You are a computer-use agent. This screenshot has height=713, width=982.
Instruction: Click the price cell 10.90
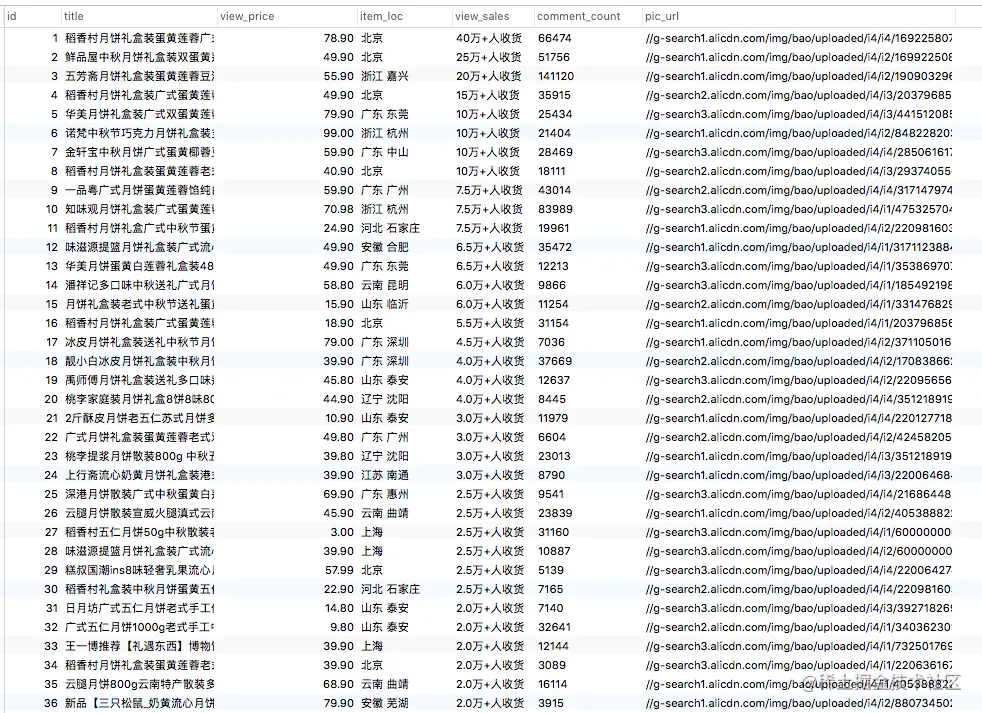(x=339, y=418)
